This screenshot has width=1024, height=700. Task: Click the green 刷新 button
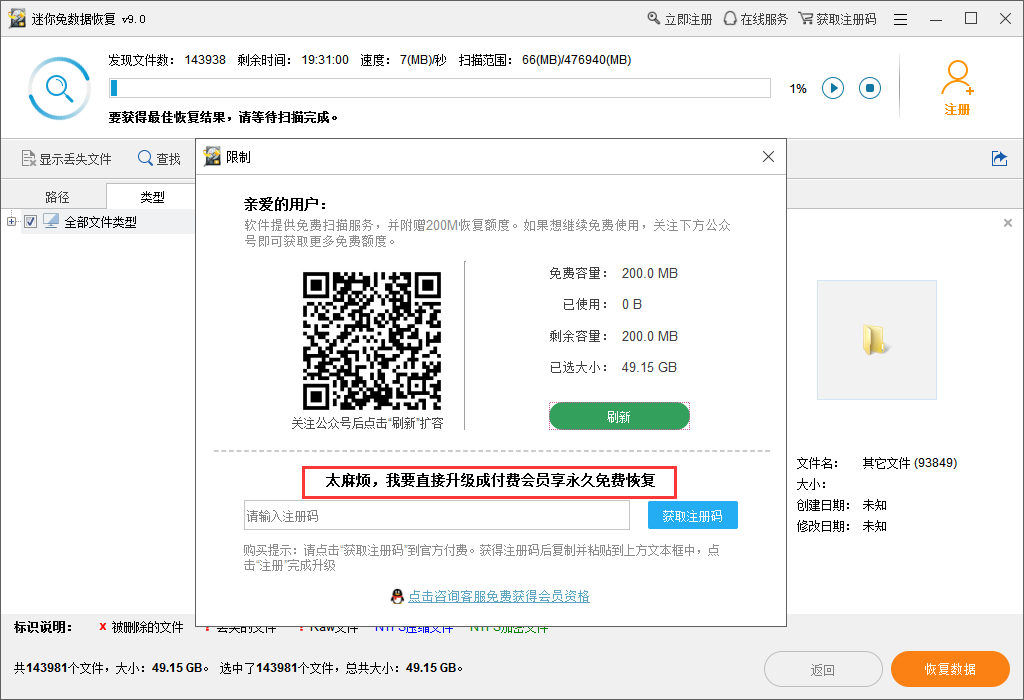619,417
